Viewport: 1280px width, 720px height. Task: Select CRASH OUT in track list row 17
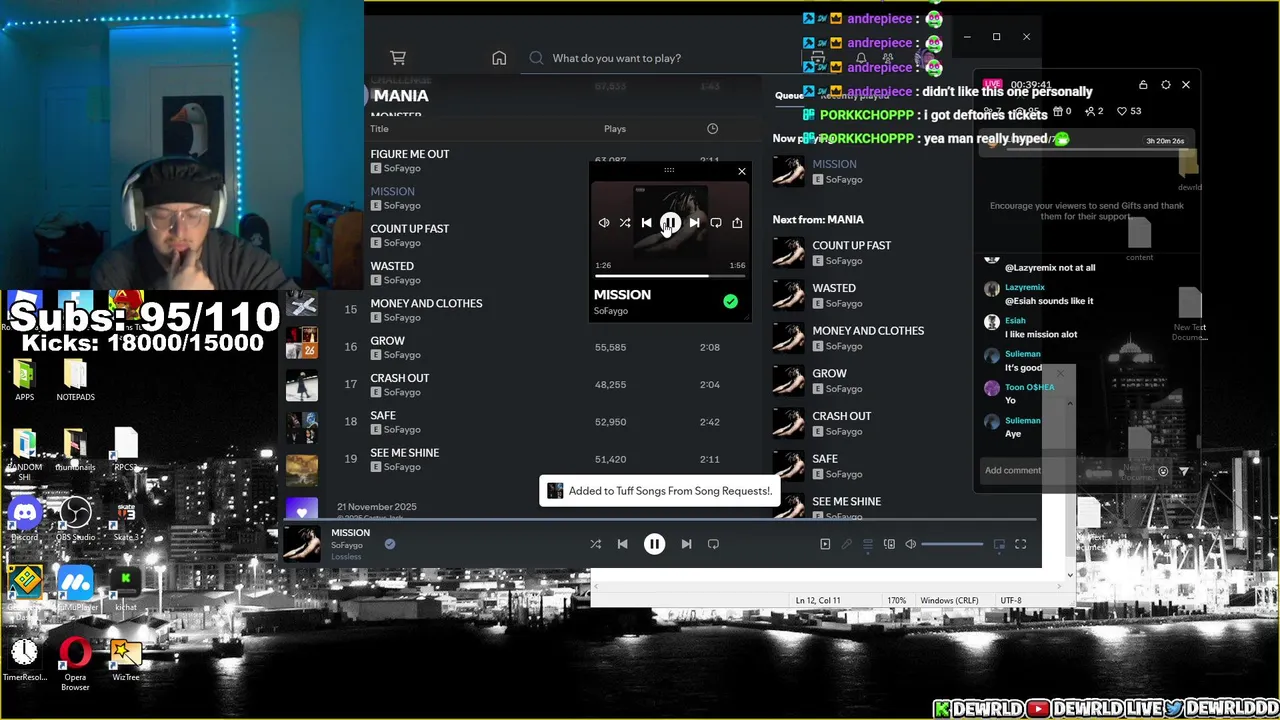[x=400, y=378]
